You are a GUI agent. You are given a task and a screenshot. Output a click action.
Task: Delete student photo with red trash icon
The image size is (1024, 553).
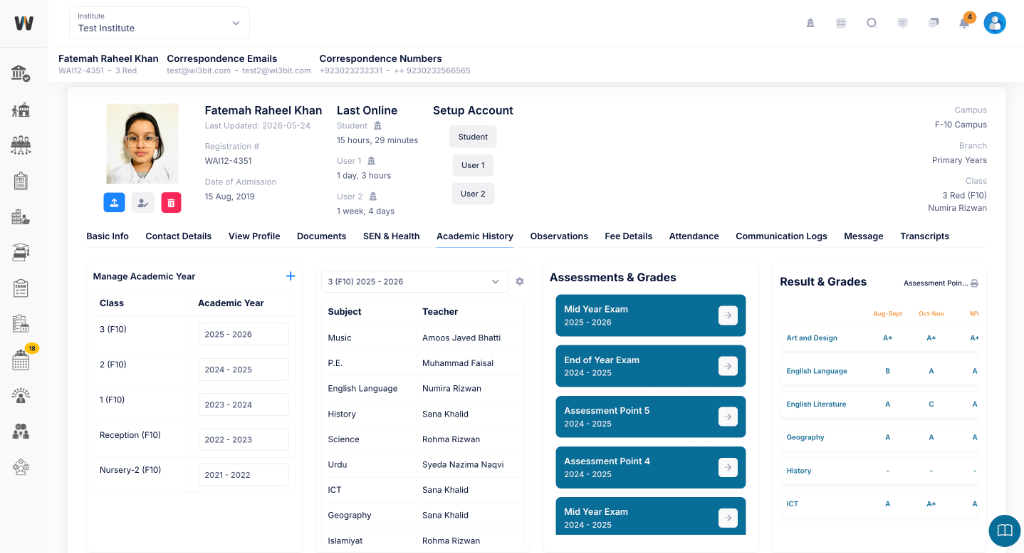tap(171, 202)
